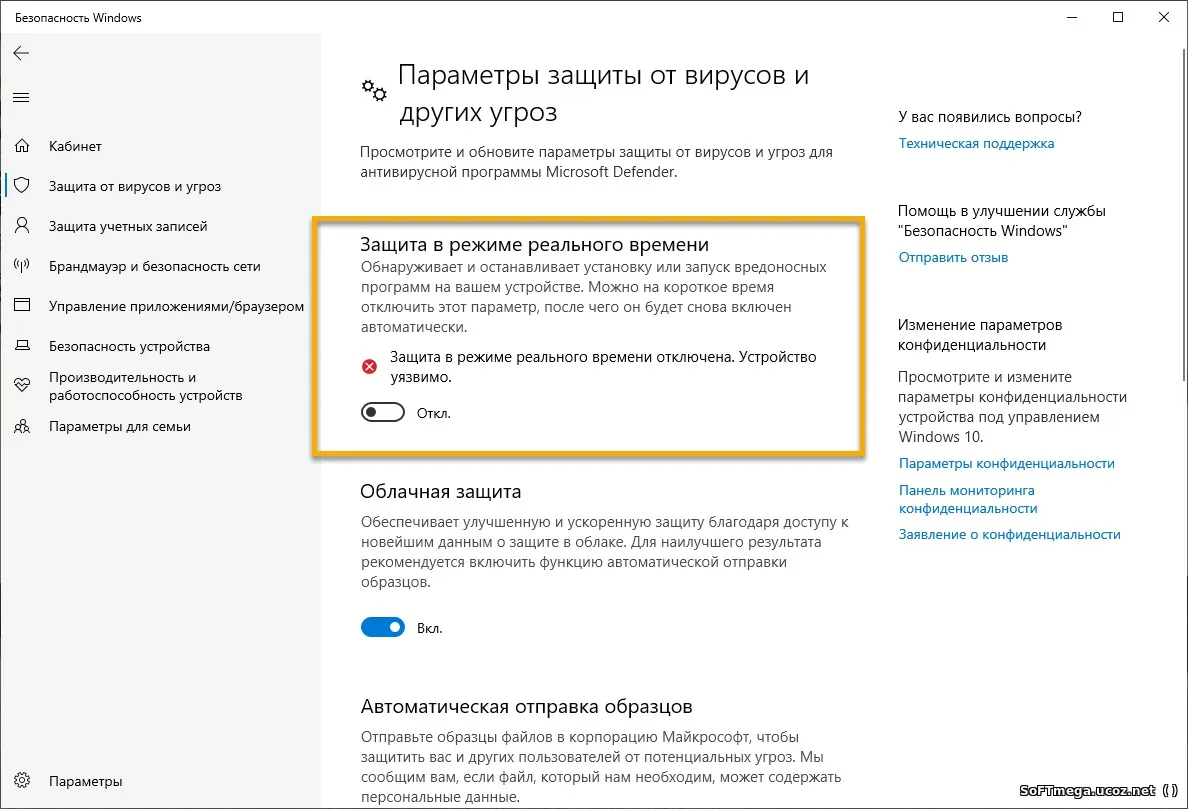The image size is (1188, 809).
Task: Open Параметры конфиденциальности
Action: pyautogui.click(x=1006, y=463)
